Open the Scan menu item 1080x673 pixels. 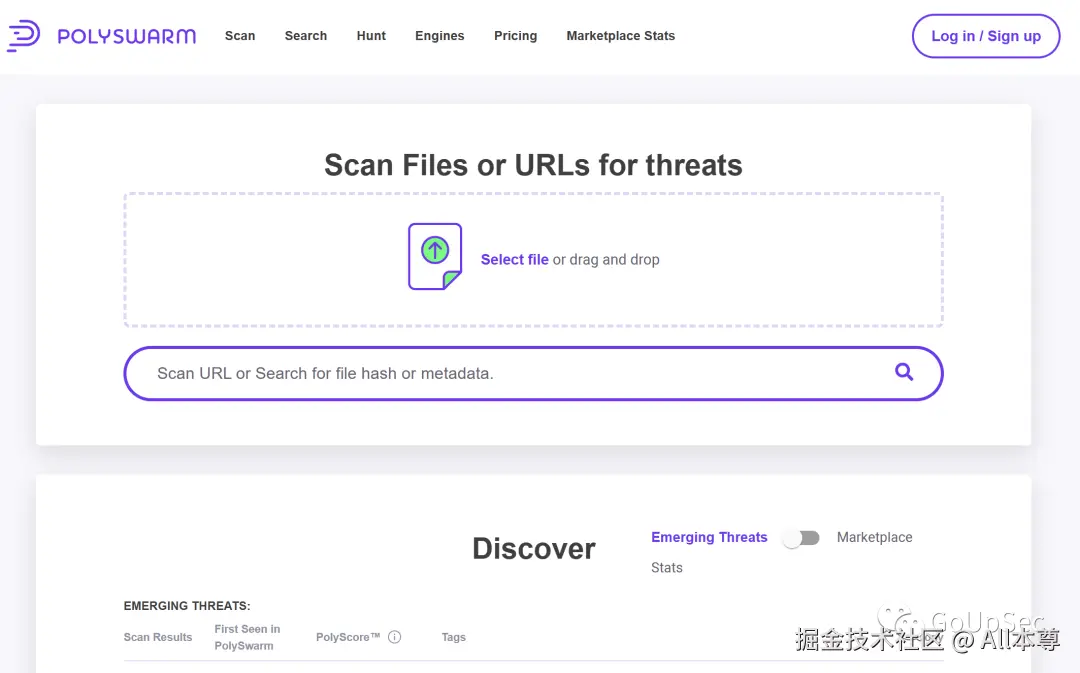[x=240, y=36]
